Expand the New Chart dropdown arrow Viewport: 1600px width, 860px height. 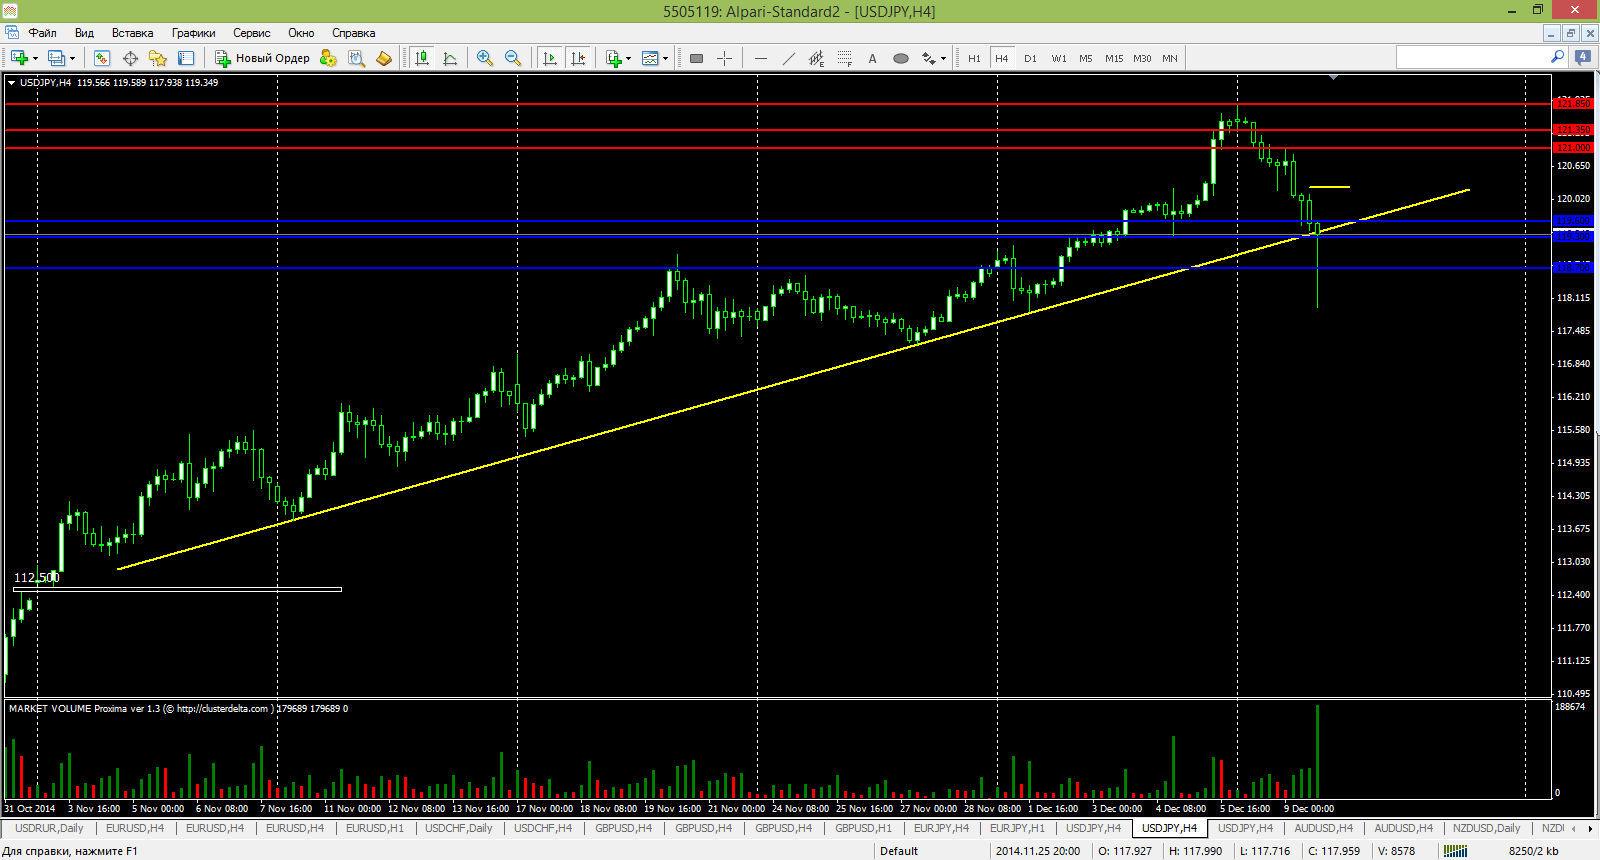pos(35,58)
